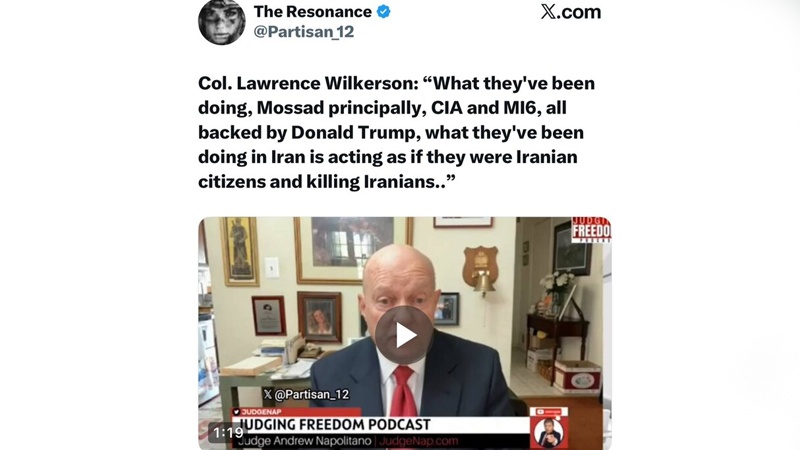800x450 pixels.
Task: Click the blue verified badge
Action: click(384, 12)
